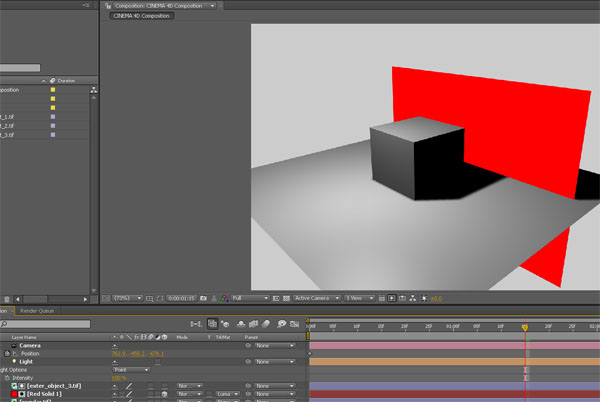Open the Active Camera view dropdown
Screen dimensions: 600x402
click(316, 298)
